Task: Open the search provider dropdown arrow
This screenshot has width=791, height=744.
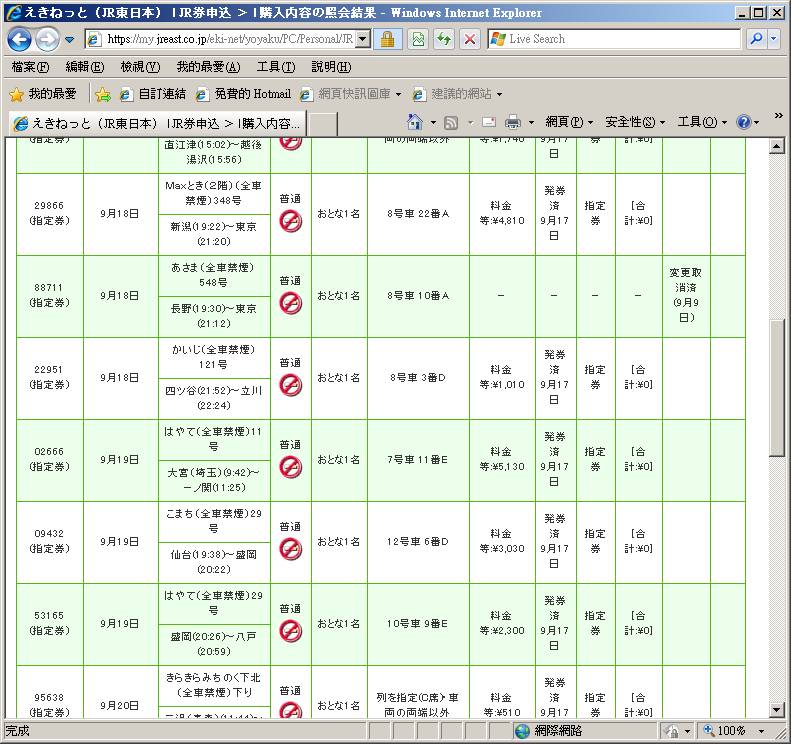Action: click(774, 39)
